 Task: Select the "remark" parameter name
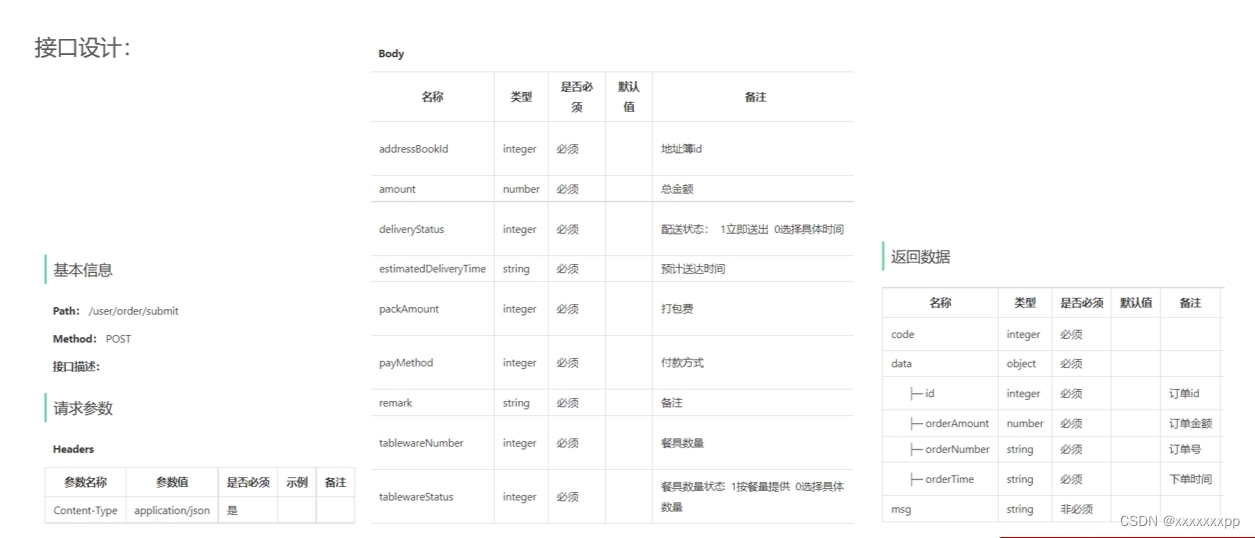pos(395,403)
